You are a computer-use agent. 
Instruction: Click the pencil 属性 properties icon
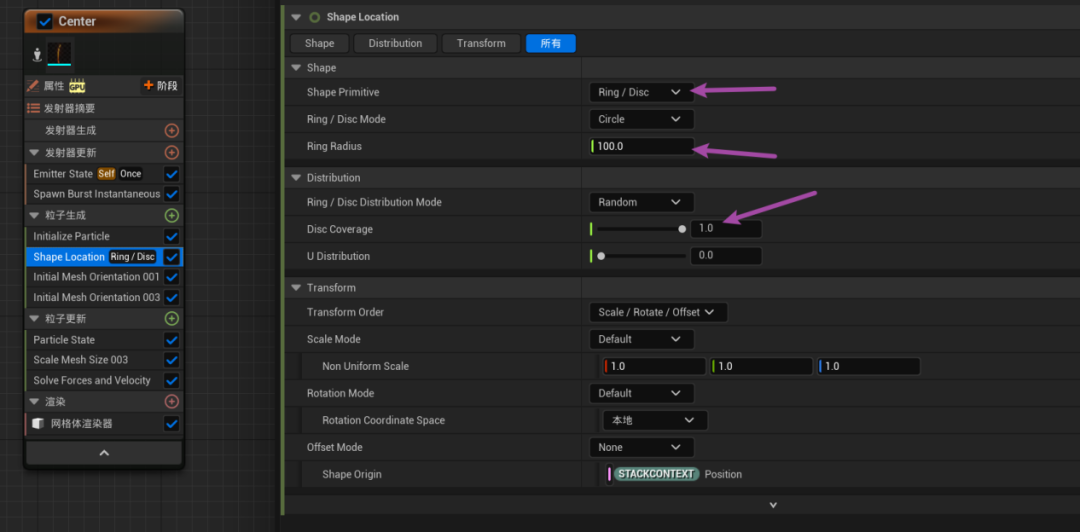(32, 86)
